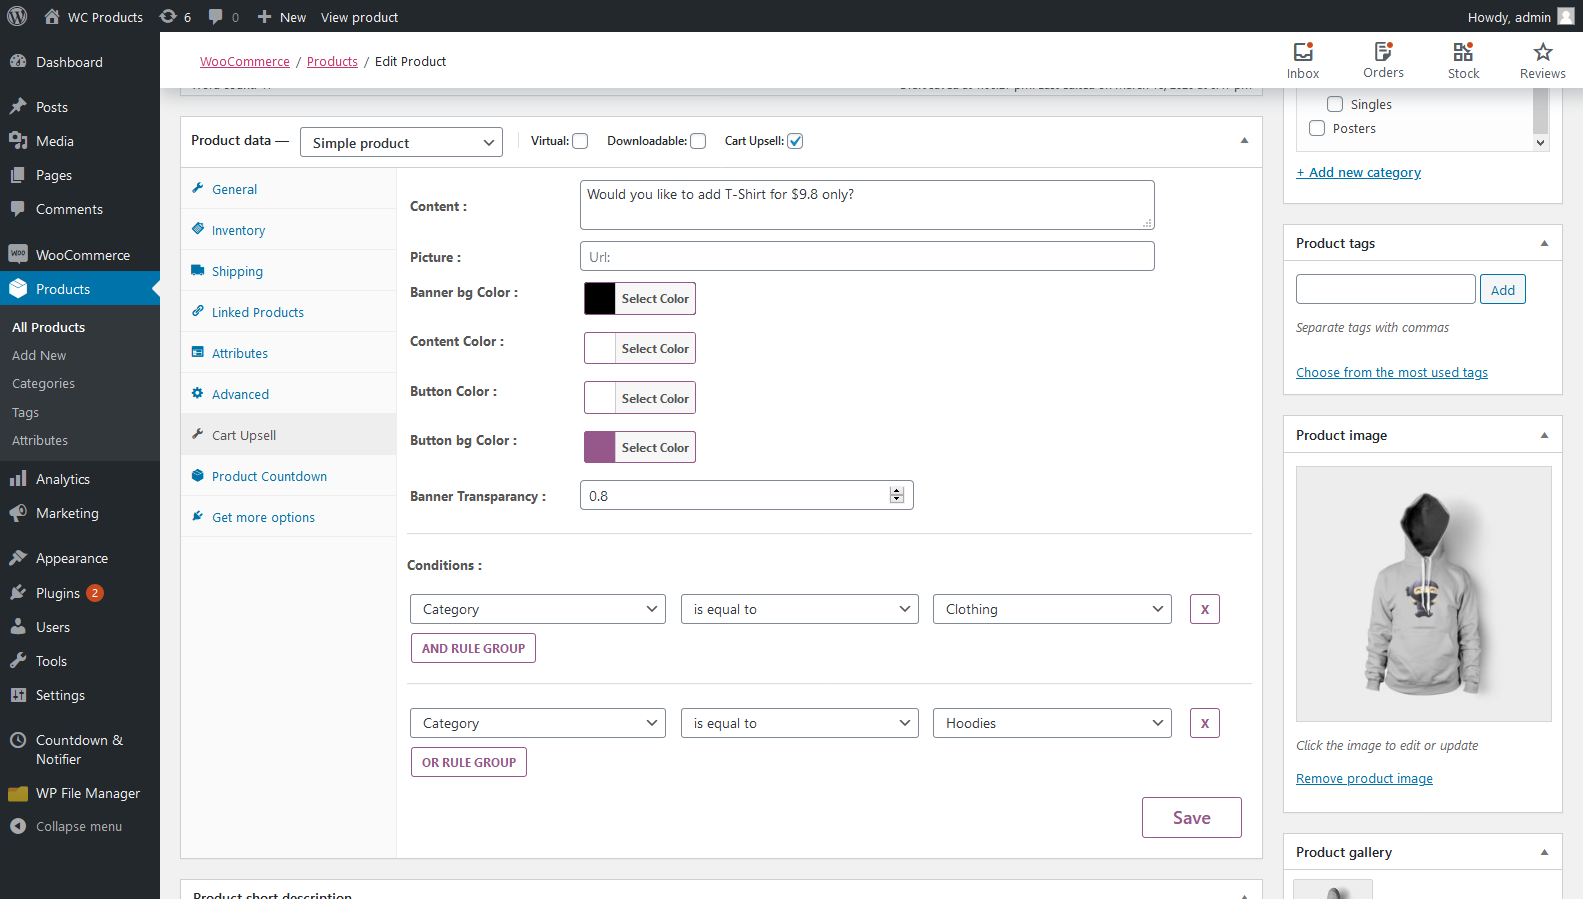Click the Save button

(1191, 817)
